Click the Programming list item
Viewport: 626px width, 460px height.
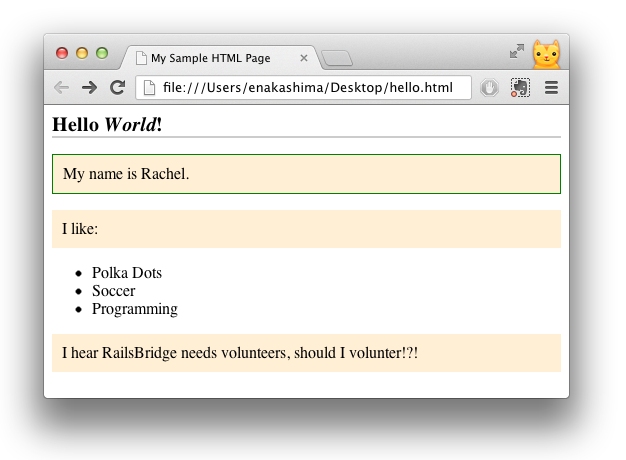click(134, 309)
